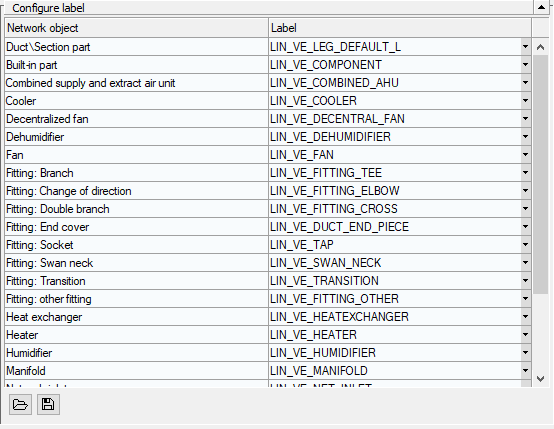Click the Label column header
554x429 pixels.
pos(400,28)
